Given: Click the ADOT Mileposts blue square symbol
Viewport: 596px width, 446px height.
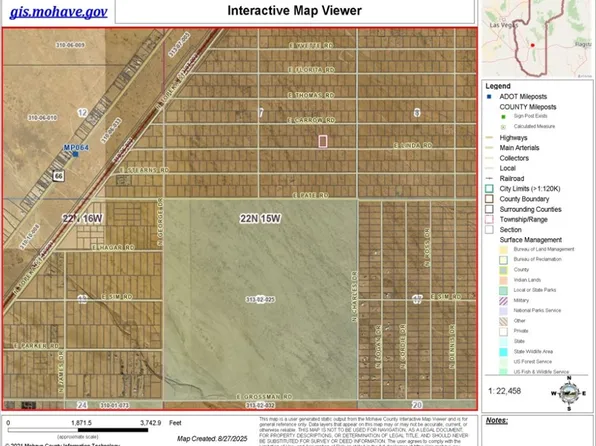Looking at the screenshot, I should pyautogui.click(x=489, y=97).
